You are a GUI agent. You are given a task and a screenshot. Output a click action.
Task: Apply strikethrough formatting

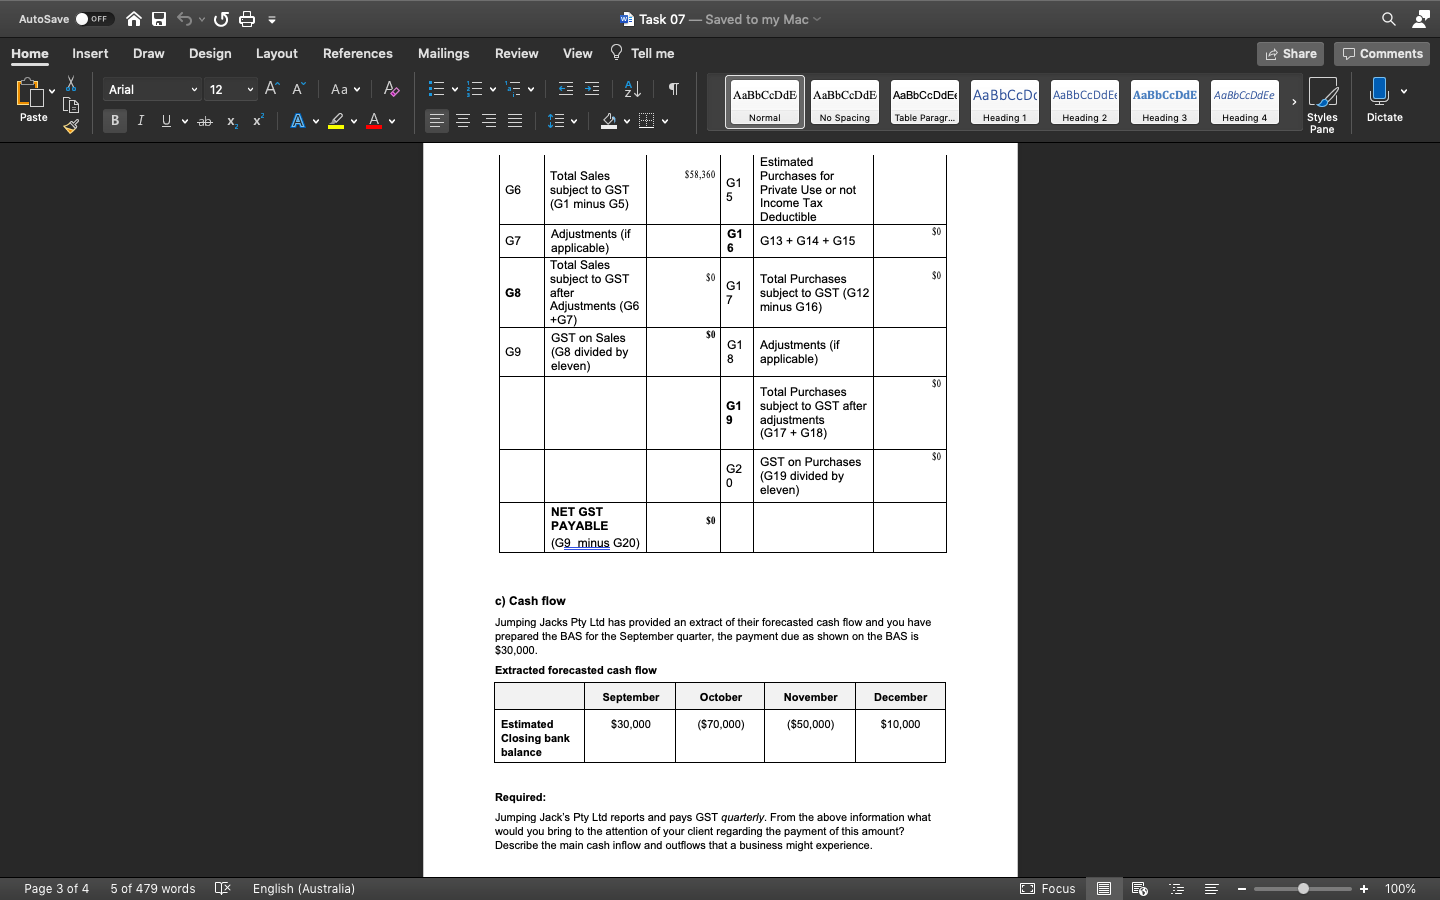[204, 121]
